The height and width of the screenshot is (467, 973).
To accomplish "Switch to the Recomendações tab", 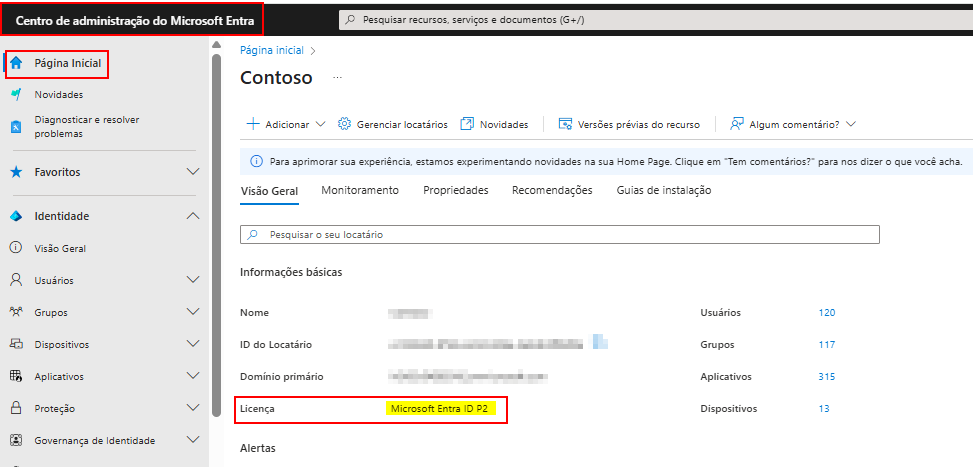I will (552, 190).
